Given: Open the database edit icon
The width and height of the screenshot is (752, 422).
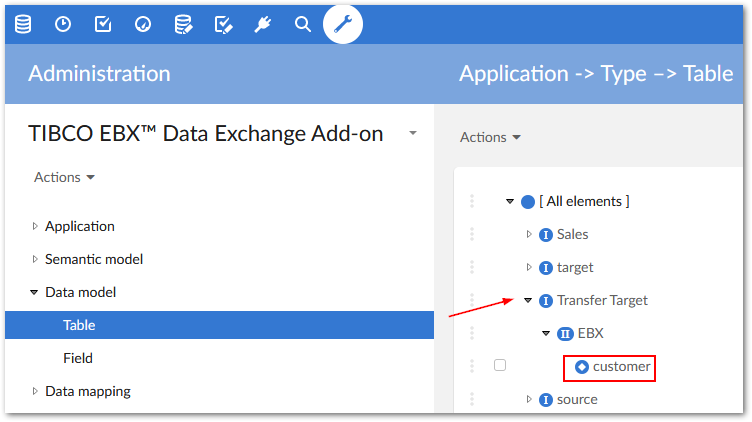Looking at the screenshot, I should pos(183,24).
